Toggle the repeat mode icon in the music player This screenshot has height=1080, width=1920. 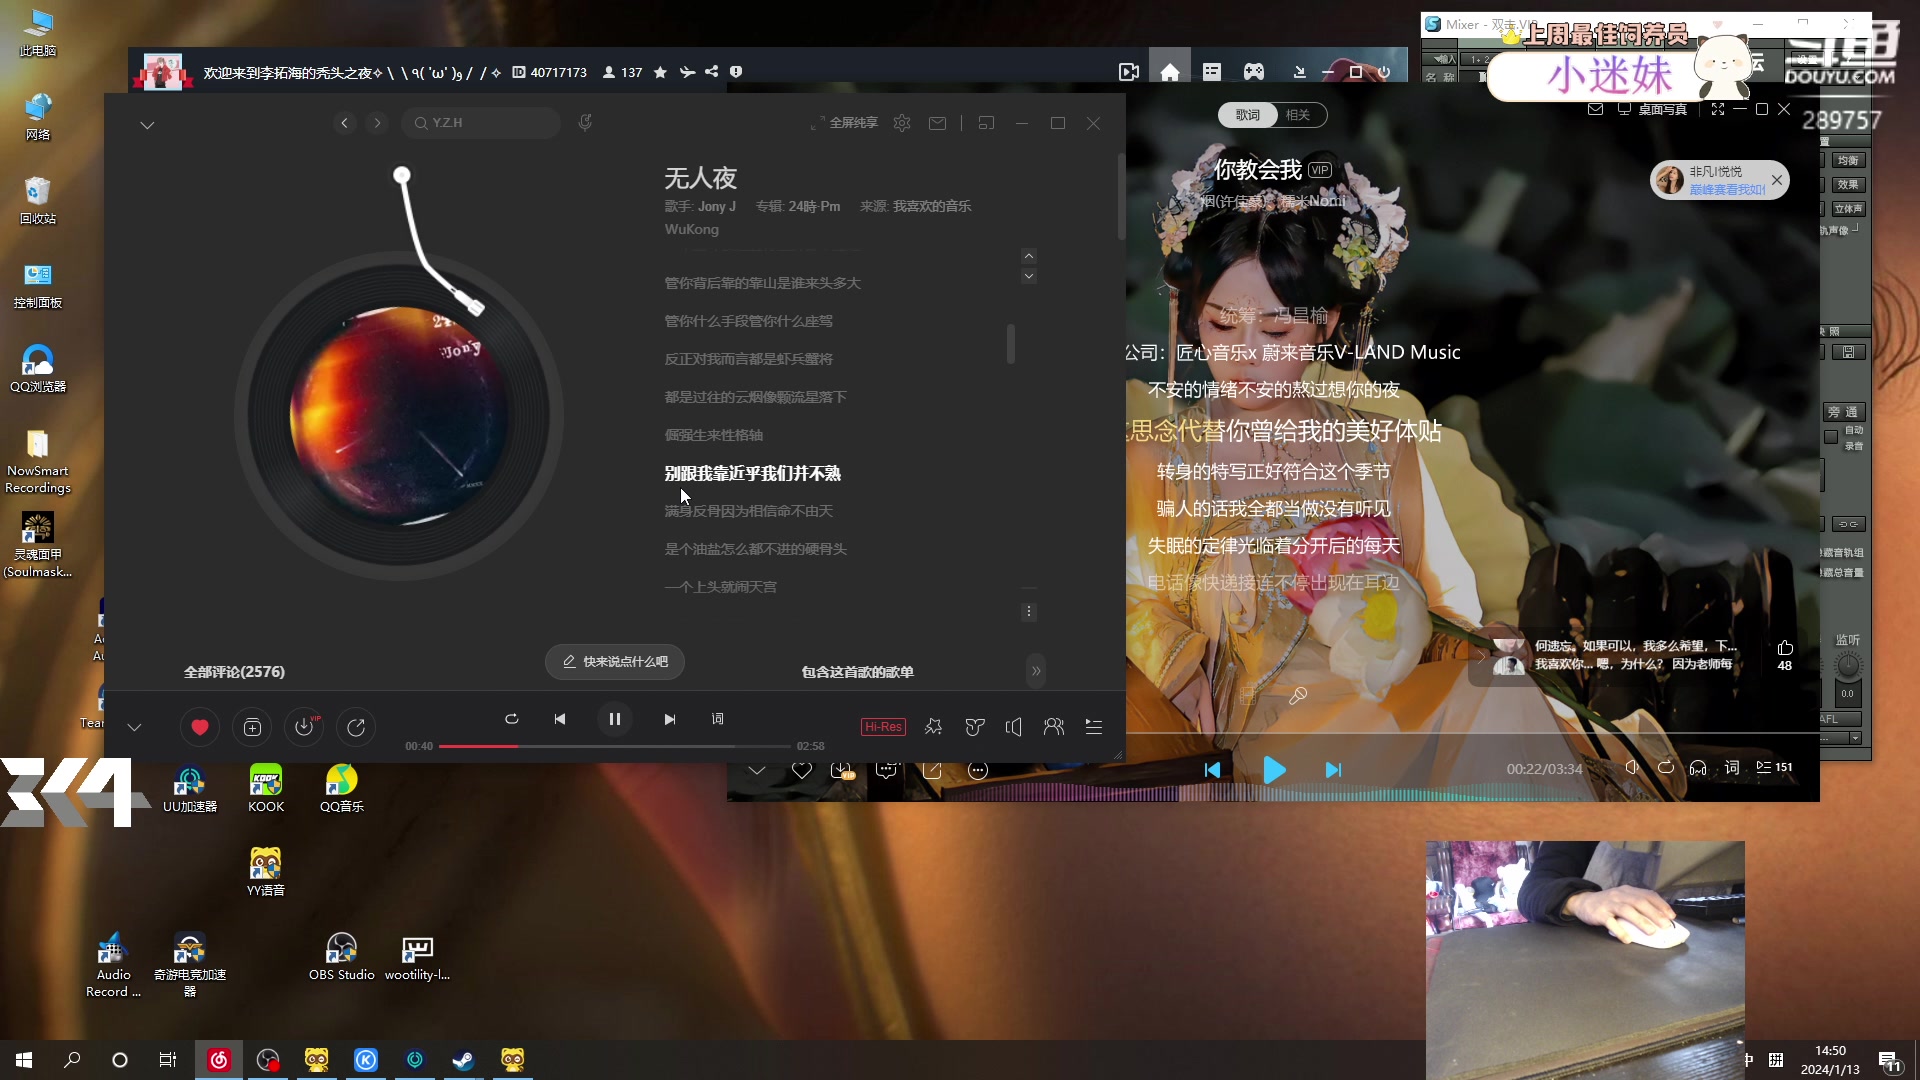pos(511,718)
